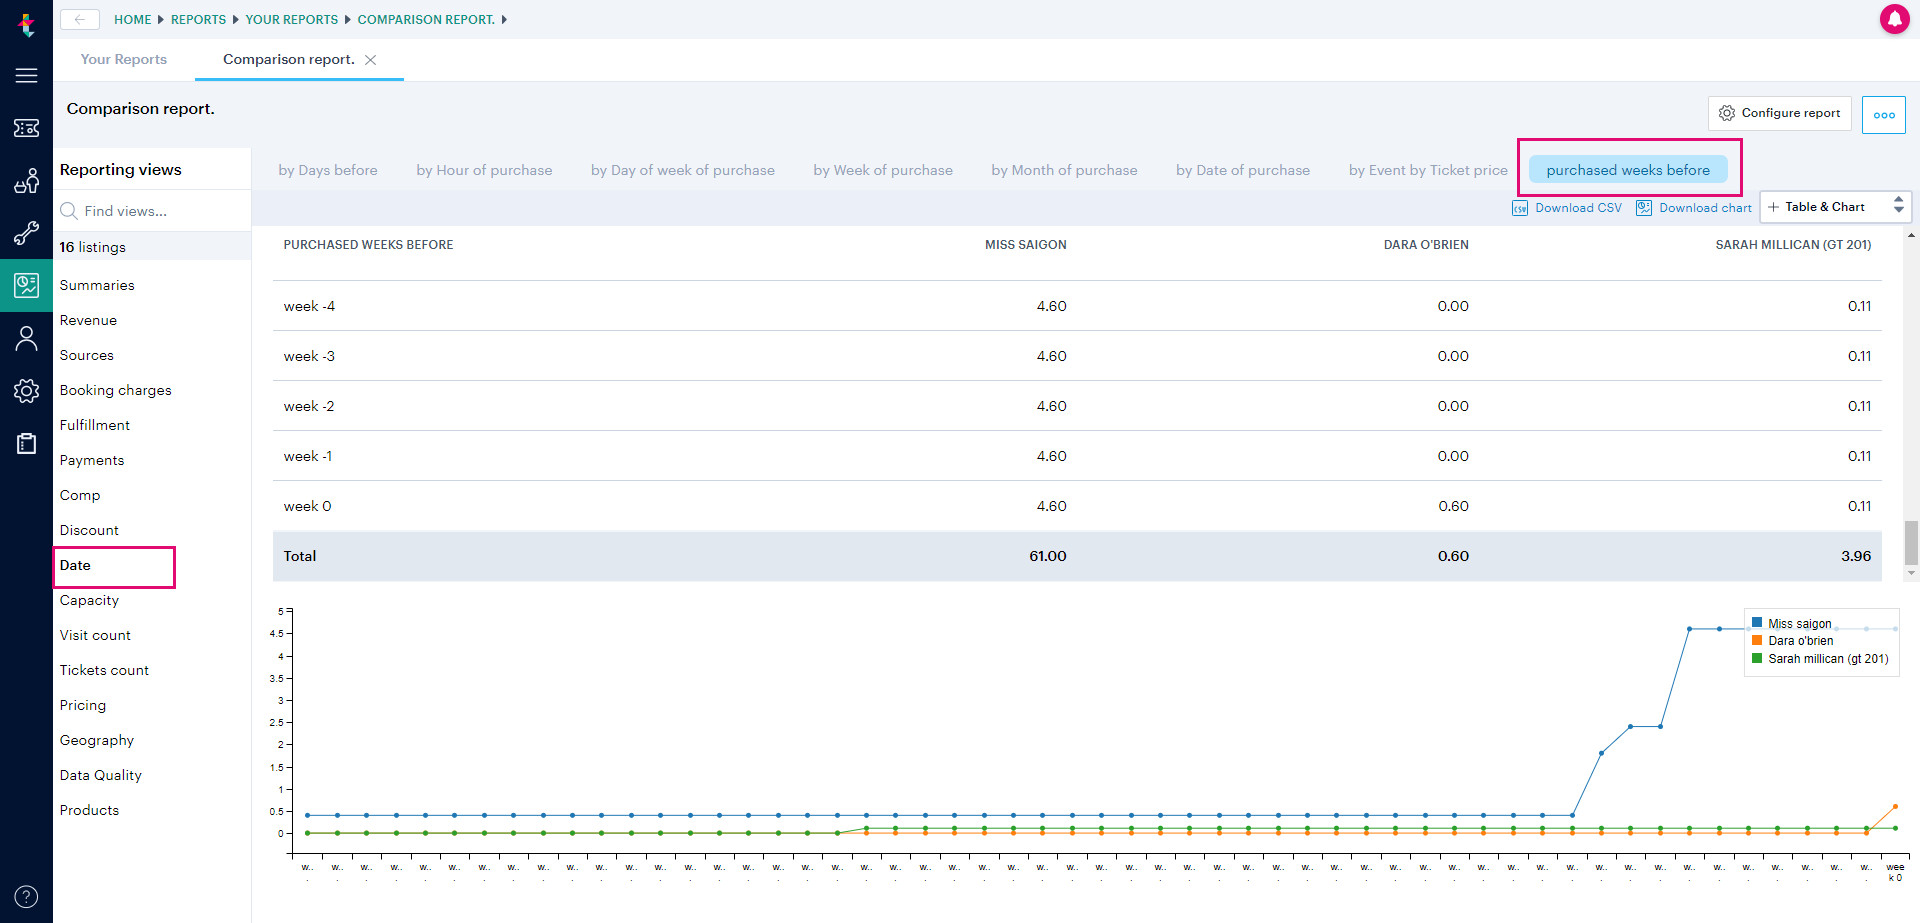This screenshot has width=1920, height=923.
Task: Click the Configure report button
Action: point(1780,113)
